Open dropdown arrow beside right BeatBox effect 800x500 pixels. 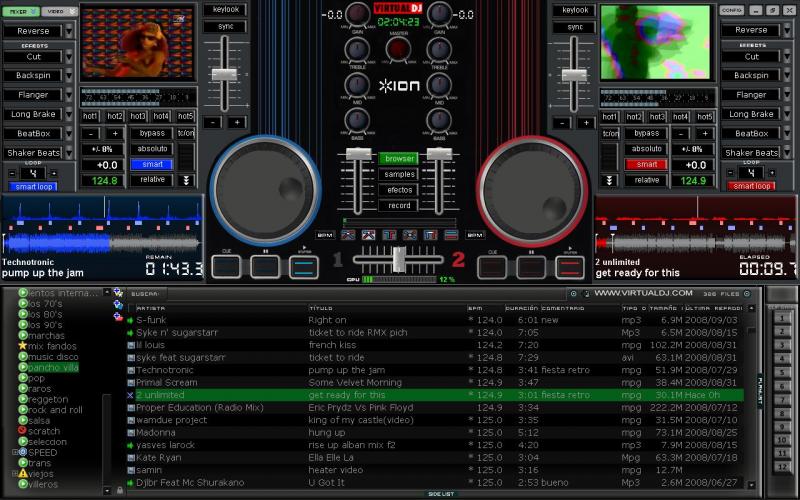pos(788,133)
